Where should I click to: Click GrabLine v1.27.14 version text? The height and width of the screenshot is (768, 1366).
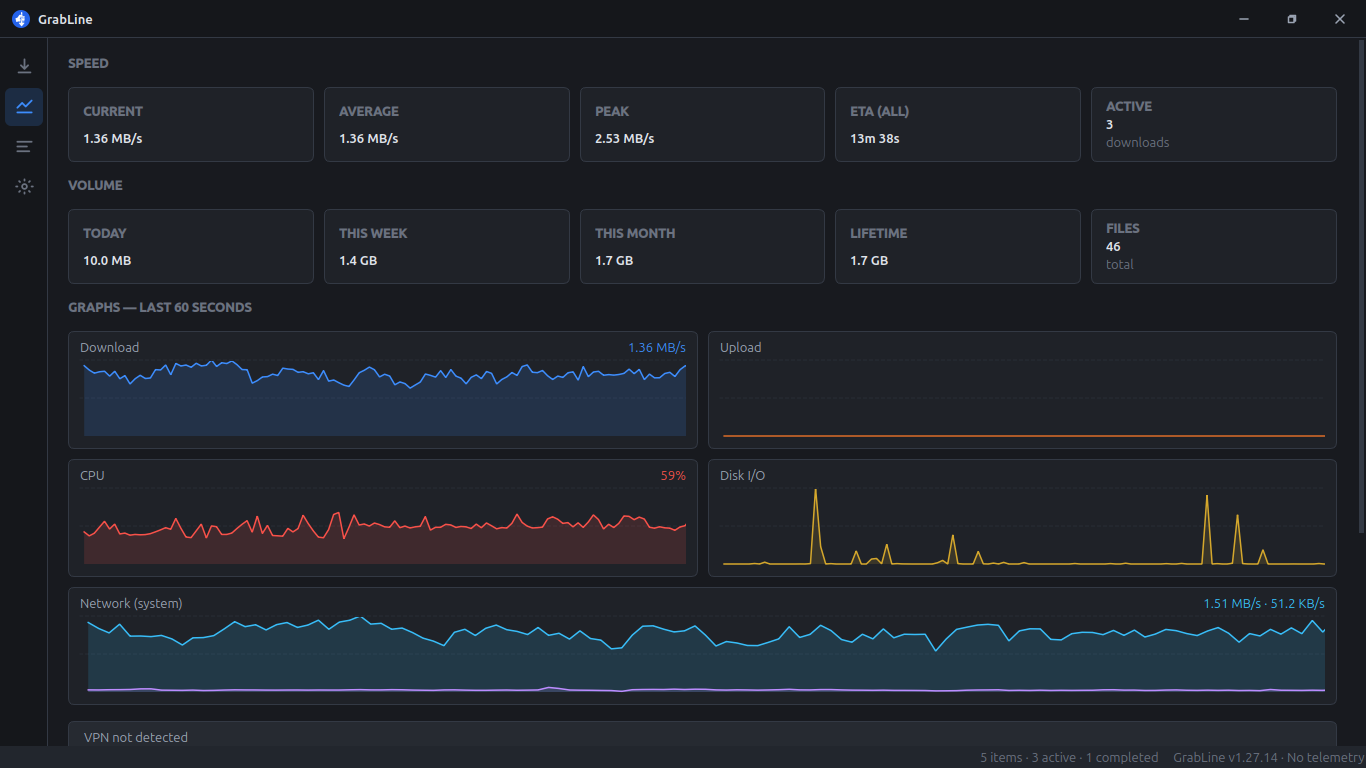1225,758
